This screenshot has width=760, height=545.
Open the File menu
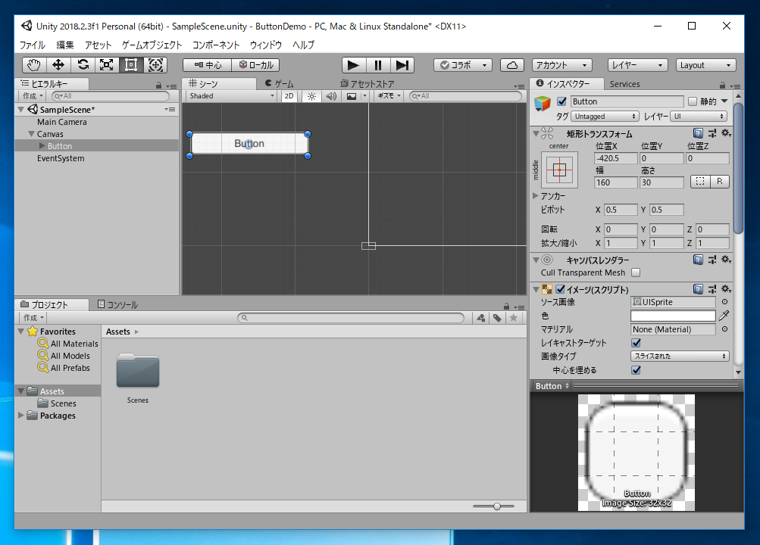(32, 45)
